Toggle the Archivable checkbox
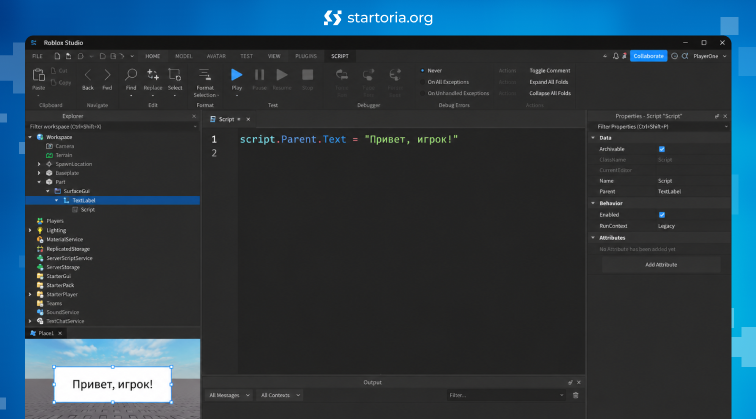This screenshot has width=756, height=419. click(662, 149)
